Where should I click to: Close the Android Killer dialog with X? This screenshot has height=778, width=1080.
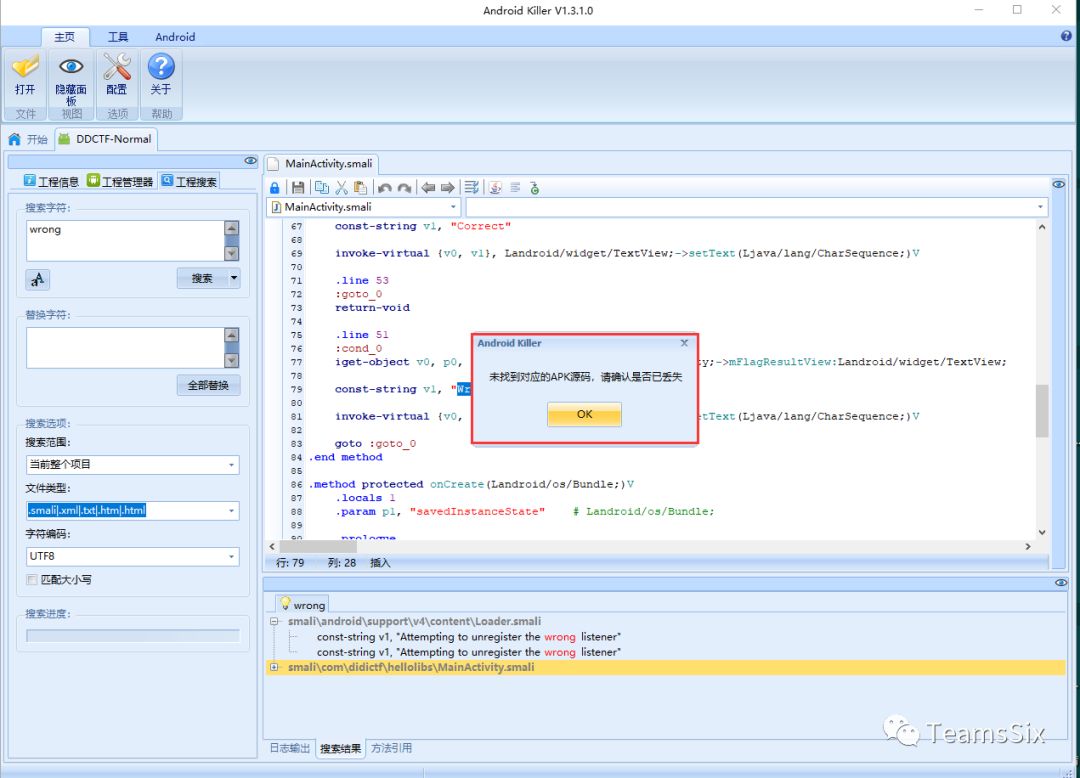(x=684, y=343)
